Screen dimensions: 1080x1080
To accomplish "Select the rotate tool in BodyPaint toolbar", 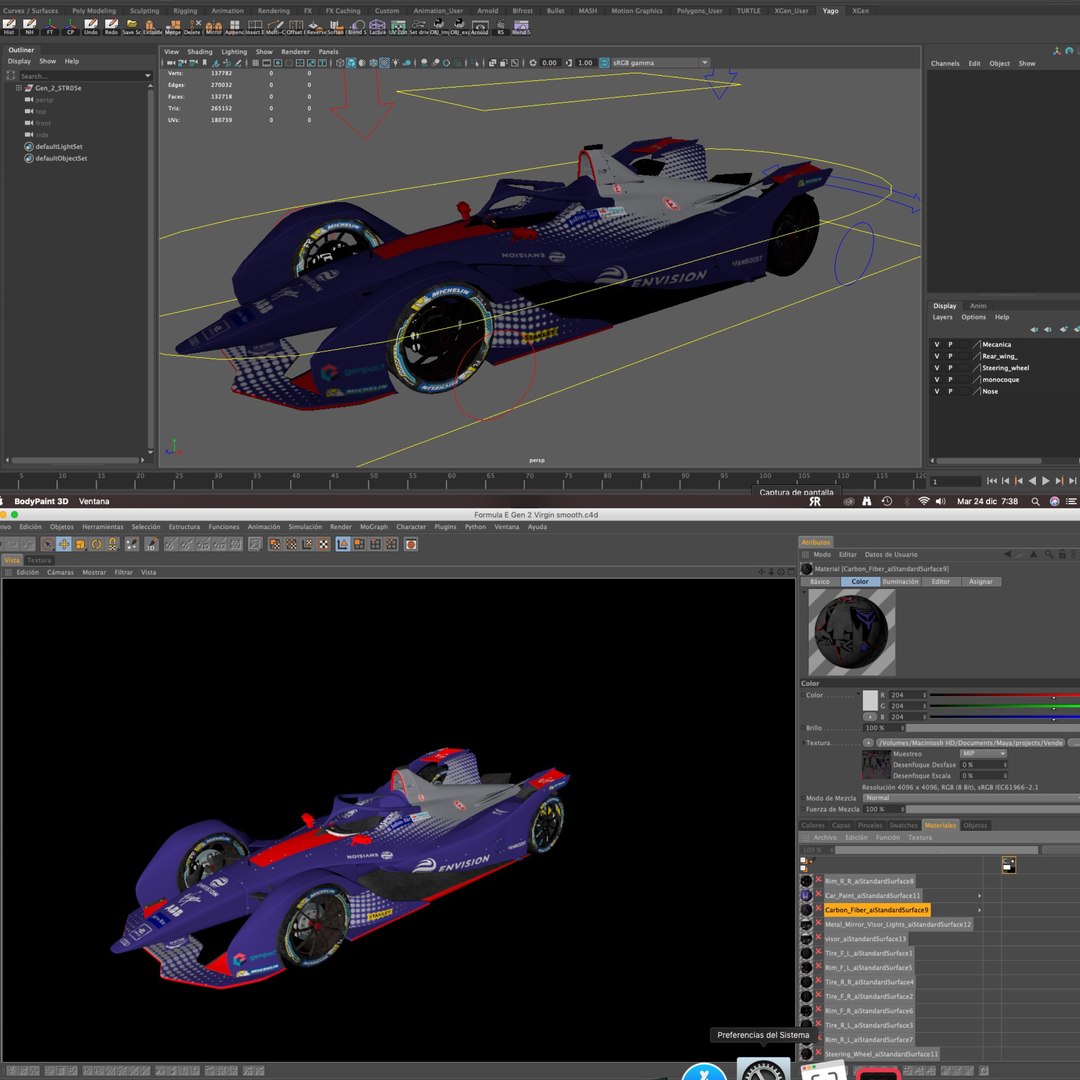I will point(96,544).
